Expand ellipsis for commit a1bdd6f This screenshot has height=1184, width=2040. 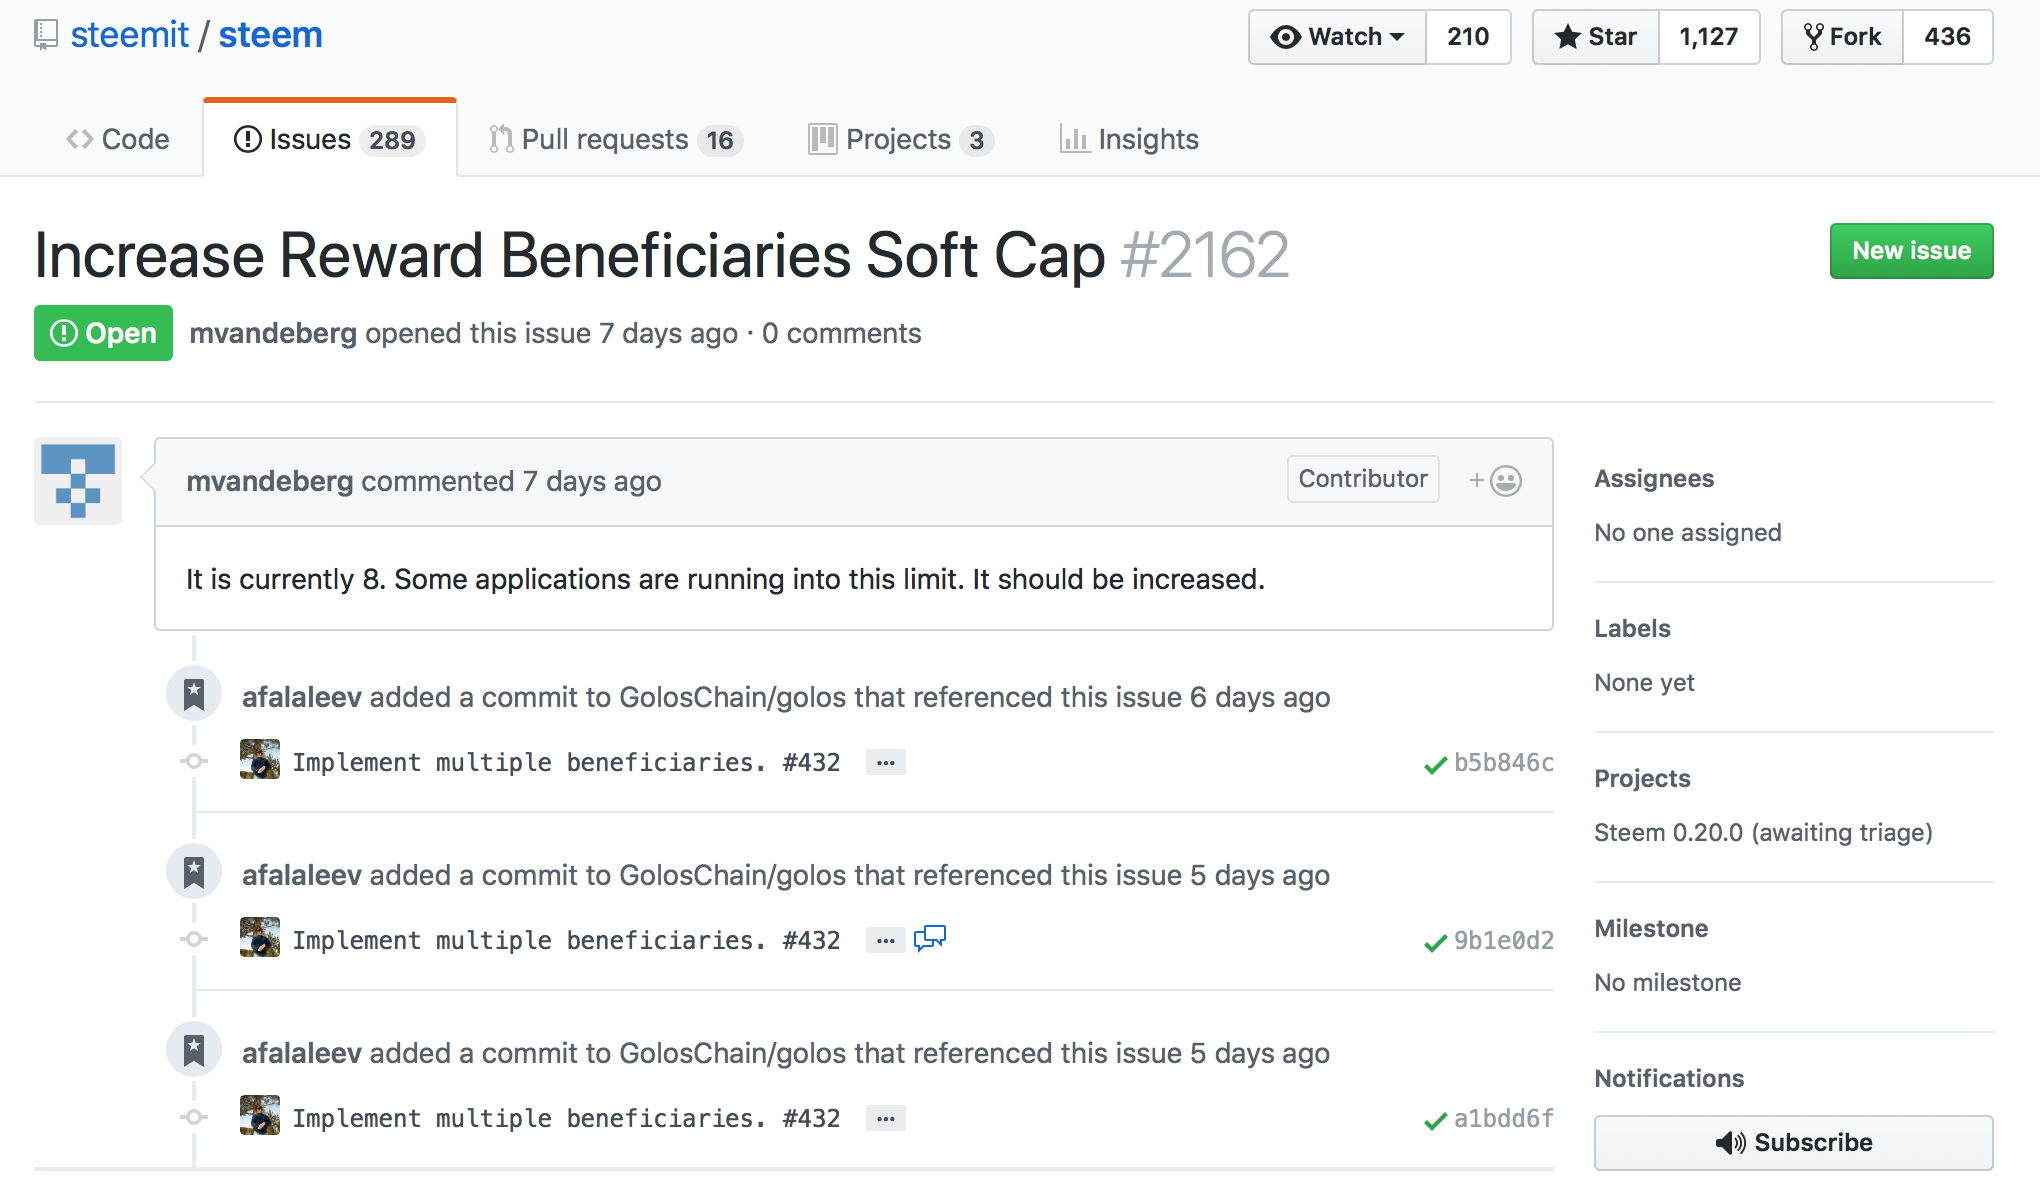886,1118
